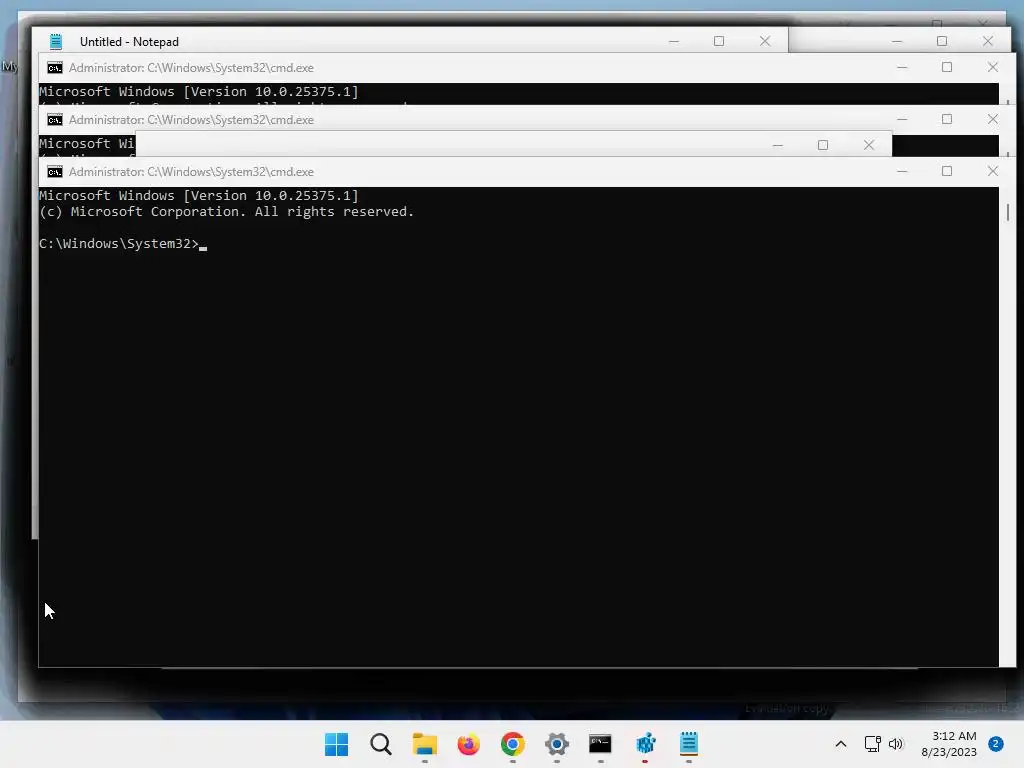1024x768 pixels.
Task: Maximize the untitled blank overlapping window
Action: (x=823, y=145)
